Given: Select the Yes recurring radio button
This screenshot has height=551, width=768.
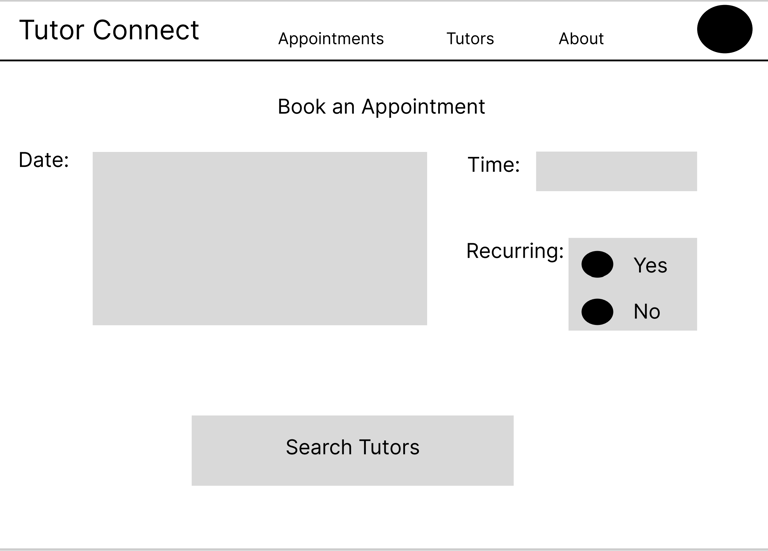Looking at the screenshot, I should [x=597, y=265].
